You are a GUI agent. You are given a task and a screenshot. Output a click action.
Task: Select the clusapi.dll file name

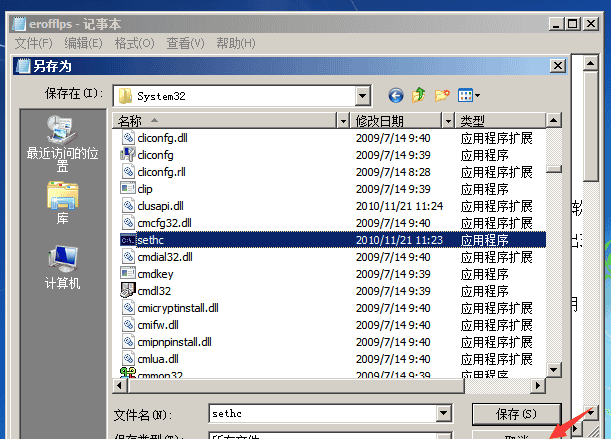(160, 206)
